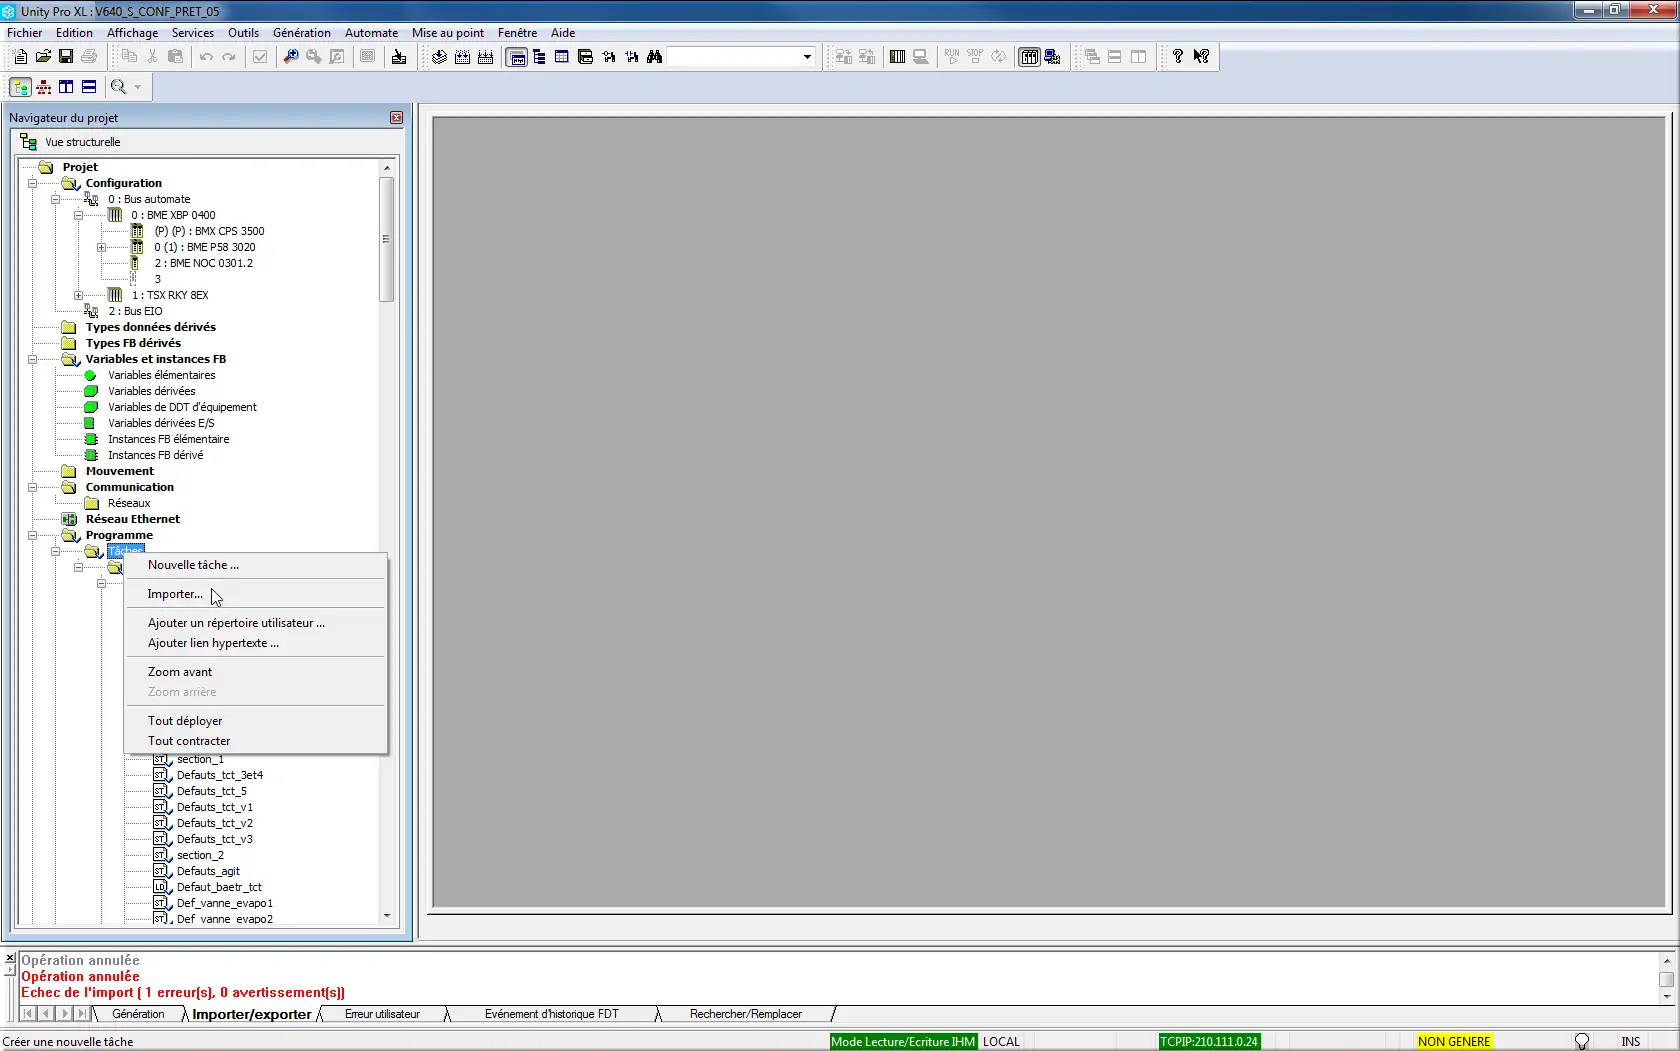Click the binoculars search icon
This screenshot has height=1051, width=1680.
click(654, 57)
